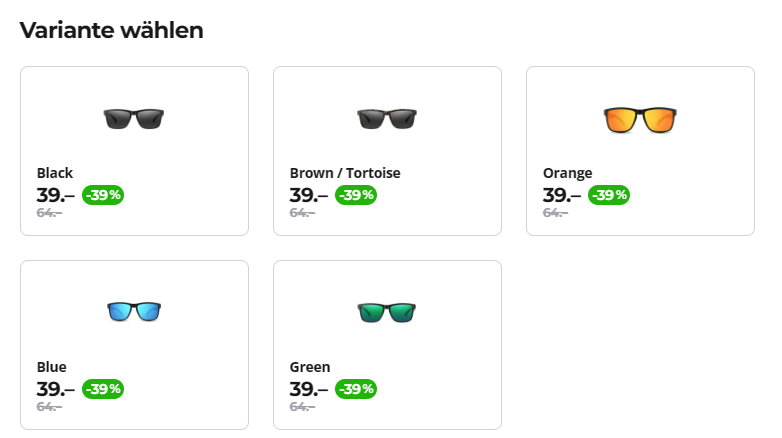782x438 pixels.
Task: Click the -39% badge on Green variant
Action: coord(356,389)
